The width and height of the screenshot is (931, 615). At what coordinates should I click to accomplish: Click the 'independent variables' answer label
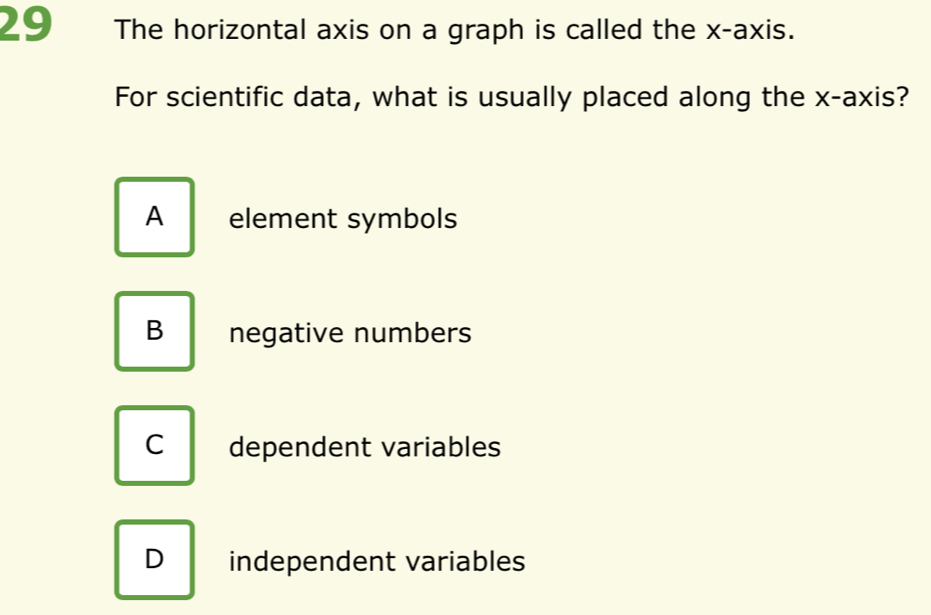(377, 562)
